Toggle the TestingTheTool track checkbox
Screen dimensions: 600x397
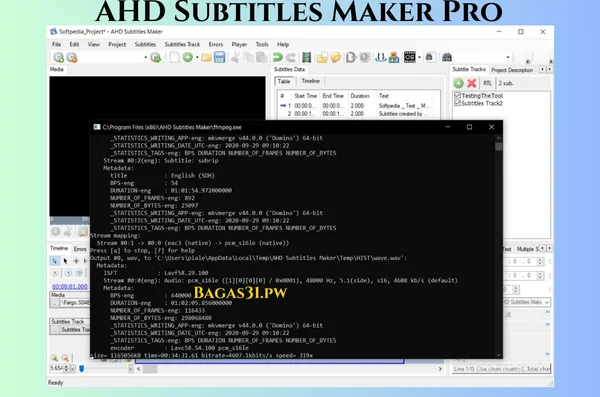click(457, 95)
